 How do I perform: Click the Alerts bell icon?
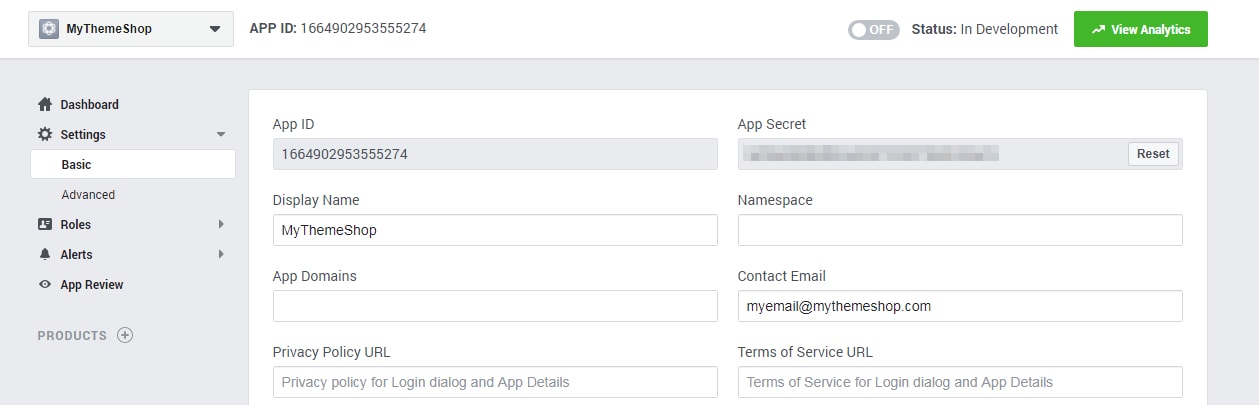pos(44,255)
